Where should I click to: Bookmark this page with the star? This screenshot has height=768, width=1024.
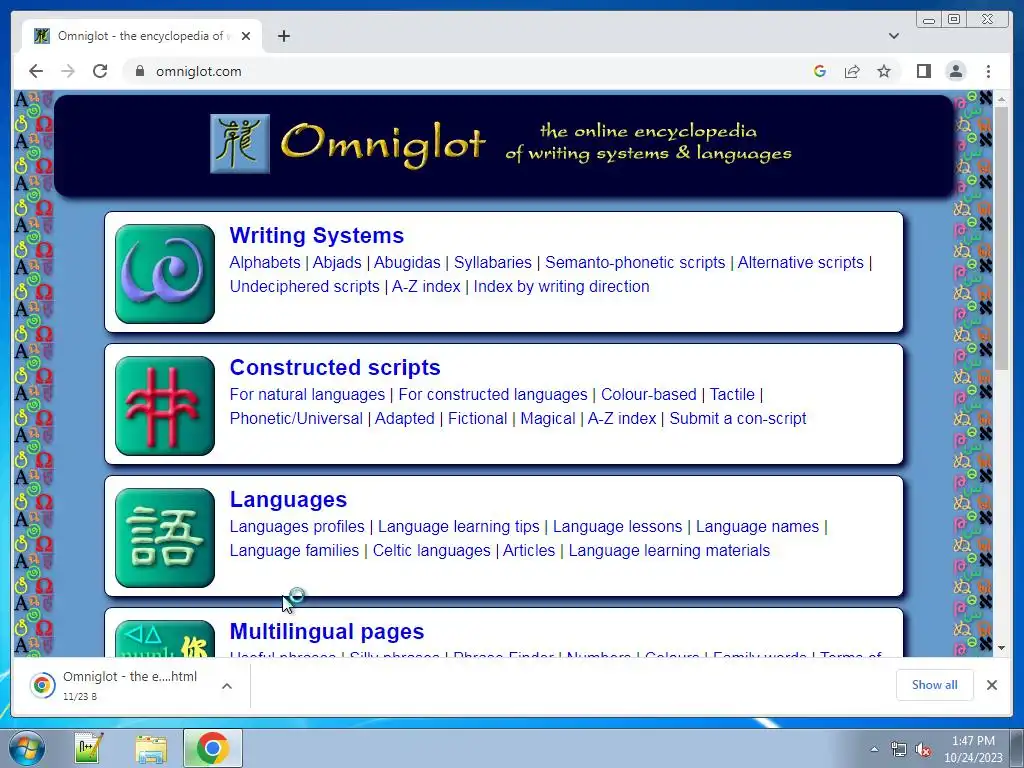(x=884, y=71)
